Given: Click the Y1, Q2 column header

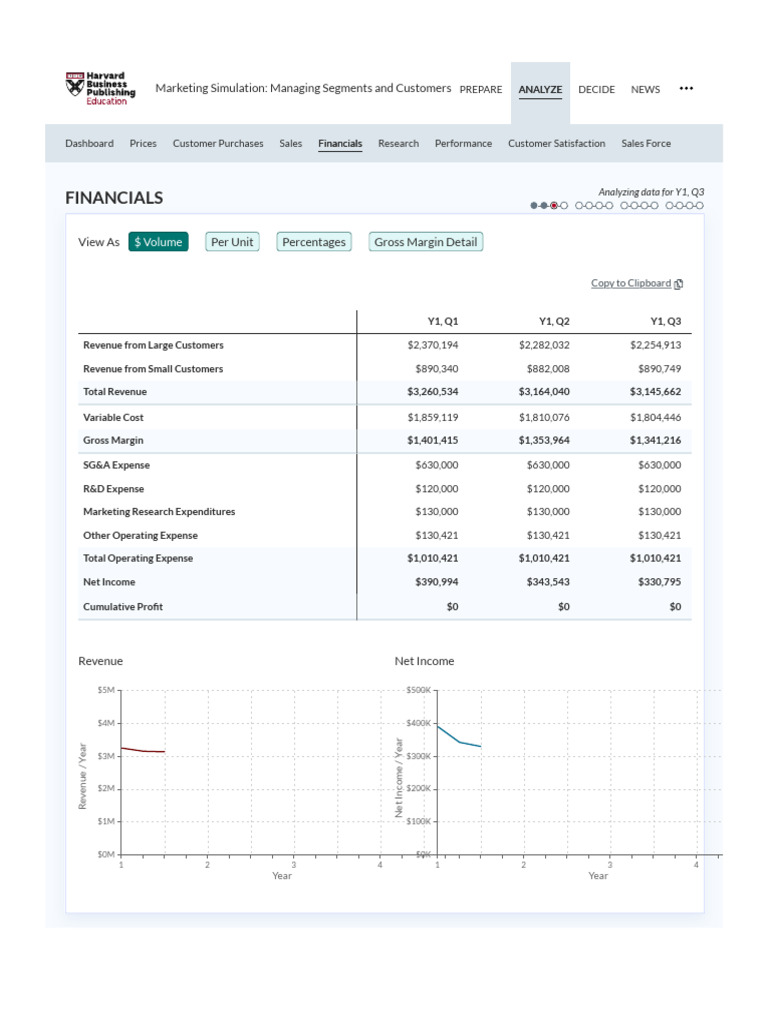Looking at the screenshot, I should (x=554, y=321).
